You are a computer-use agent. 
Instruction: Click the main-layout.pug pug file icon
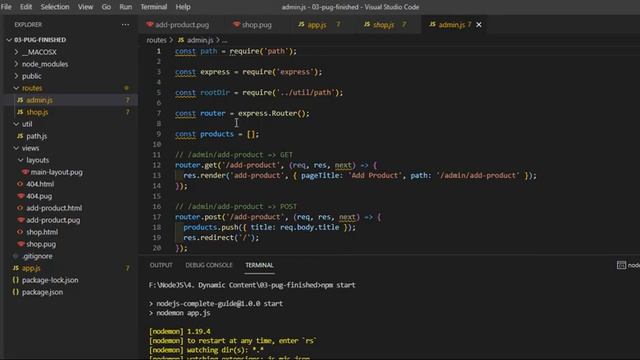25,172
